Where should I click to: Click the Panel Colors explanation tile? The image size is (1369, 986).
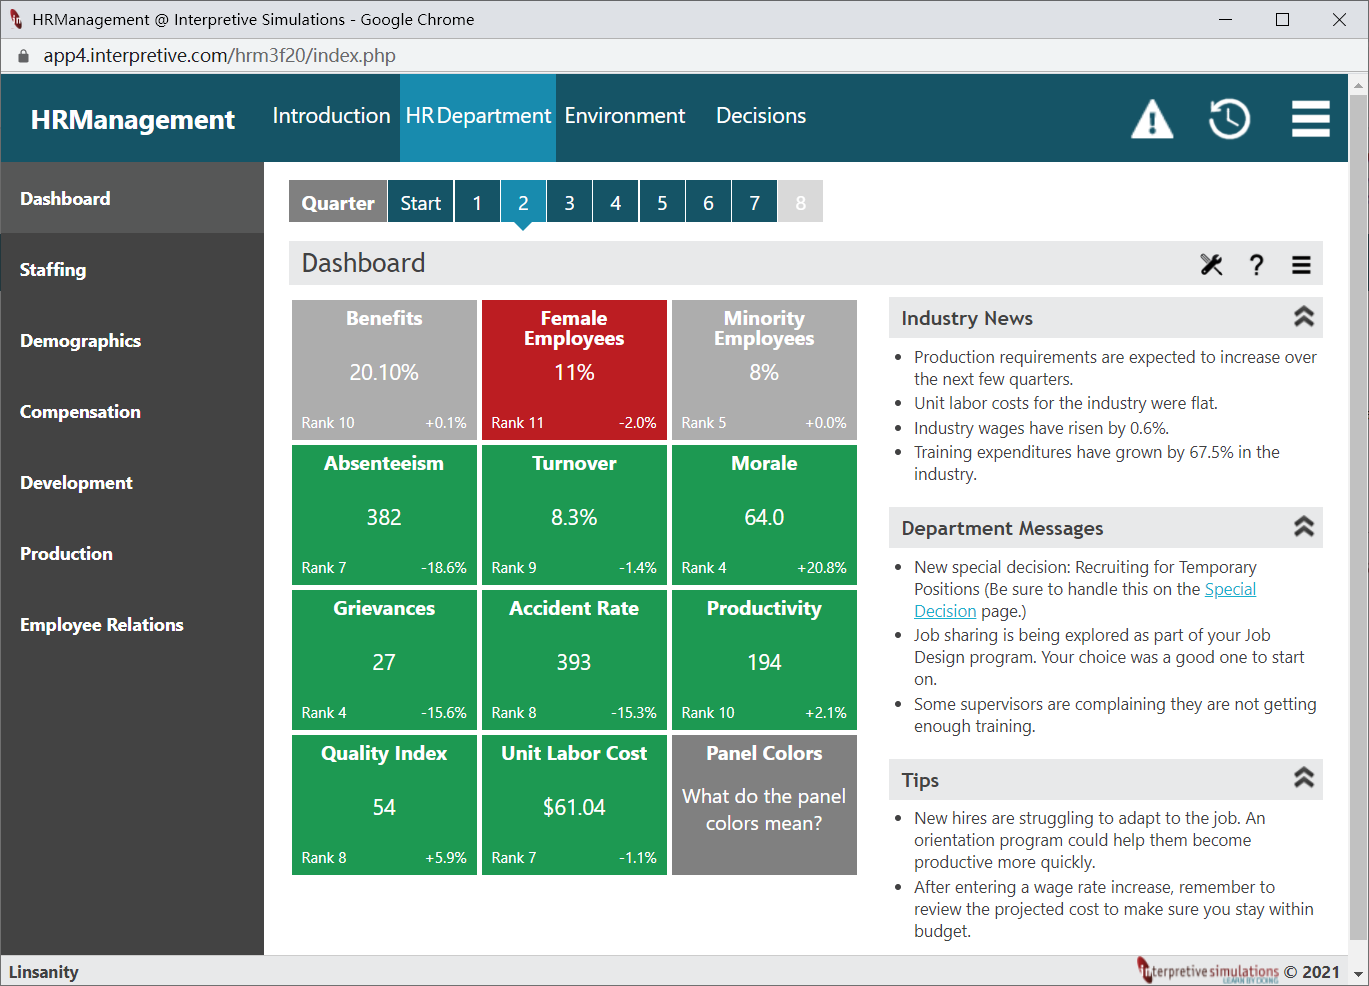point(764,805)
